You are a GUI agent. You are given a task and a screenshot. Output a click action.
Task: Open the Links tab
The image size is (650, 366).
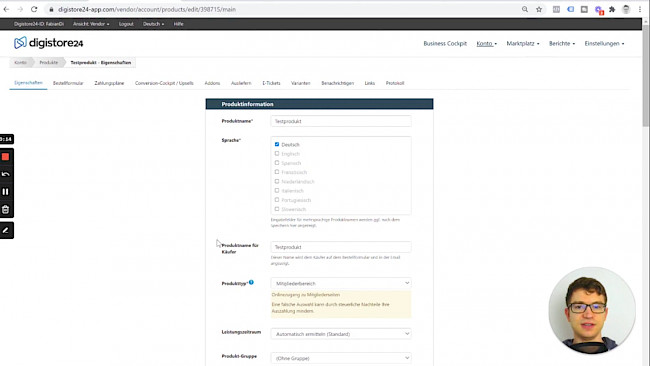[370, 83]
